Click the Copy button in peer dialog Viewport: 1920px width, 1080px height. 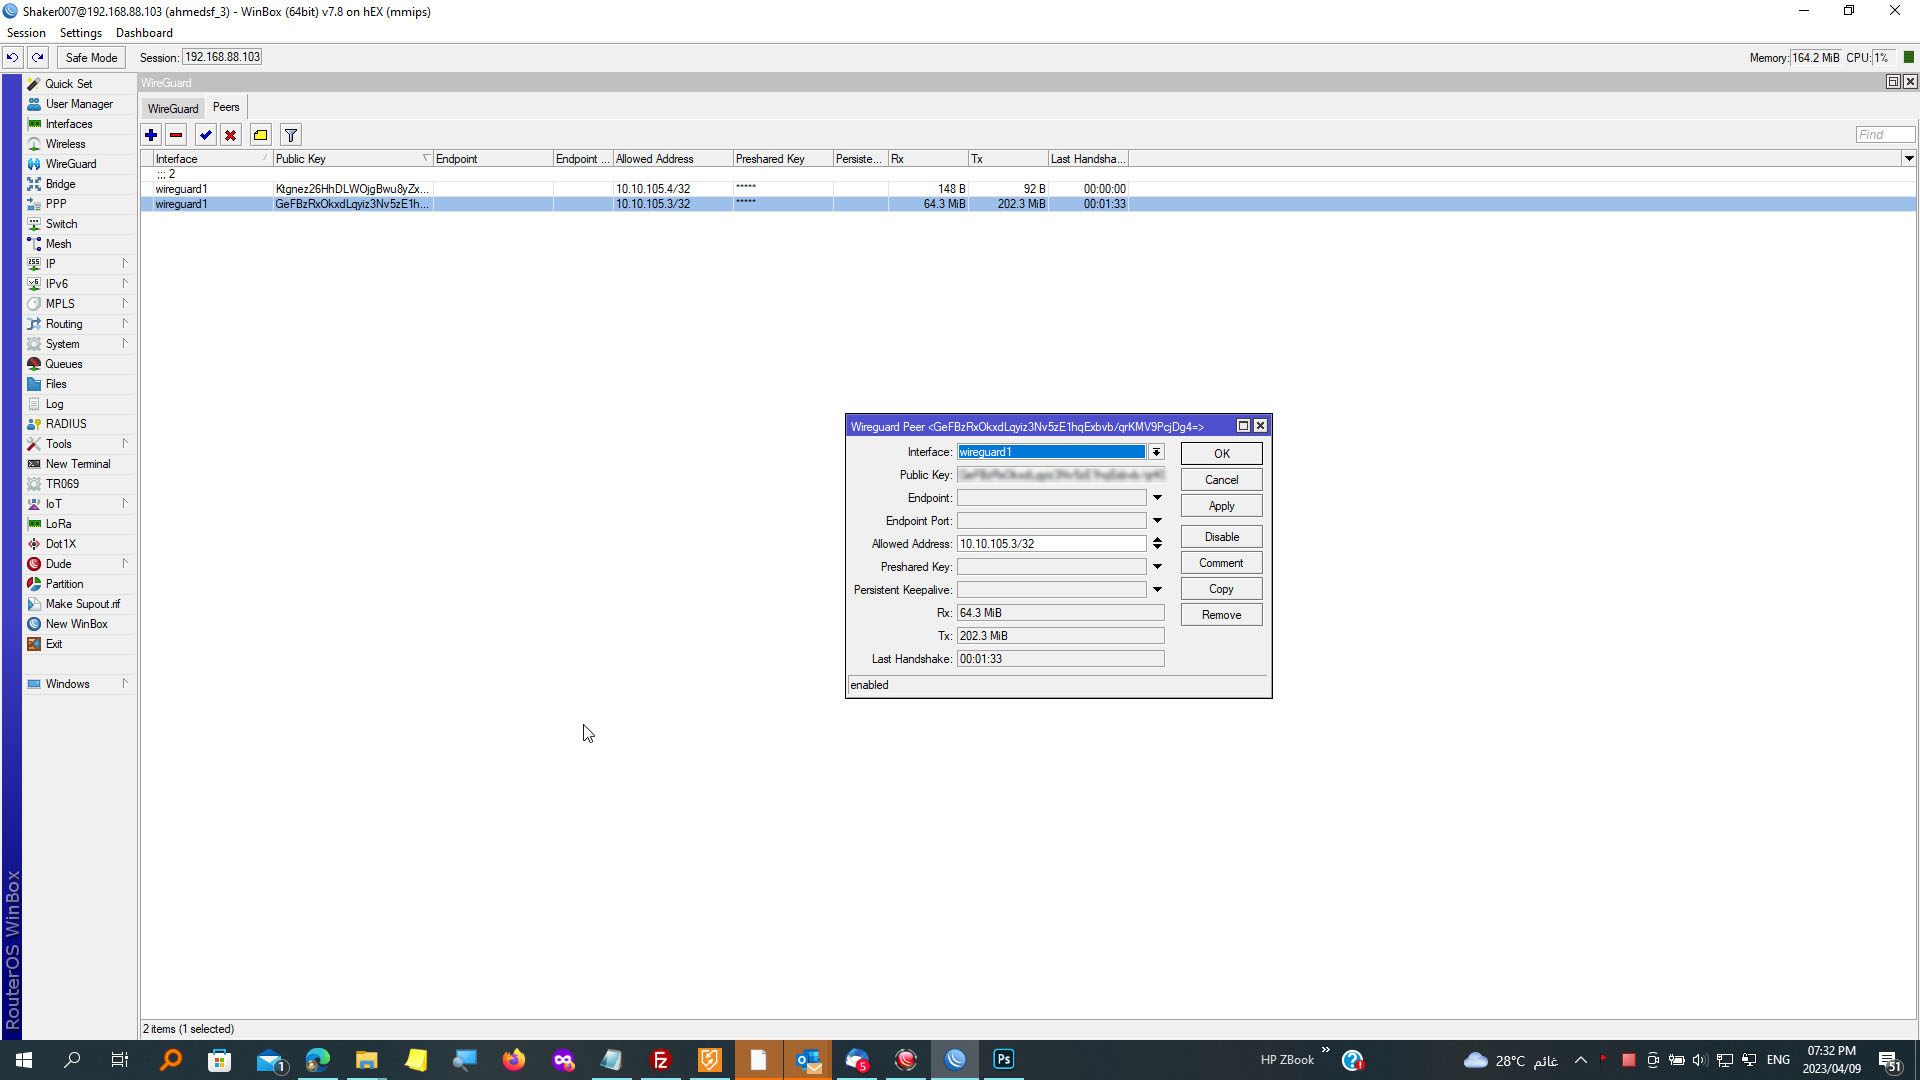pyautogui.click(x=1221, y=589)
